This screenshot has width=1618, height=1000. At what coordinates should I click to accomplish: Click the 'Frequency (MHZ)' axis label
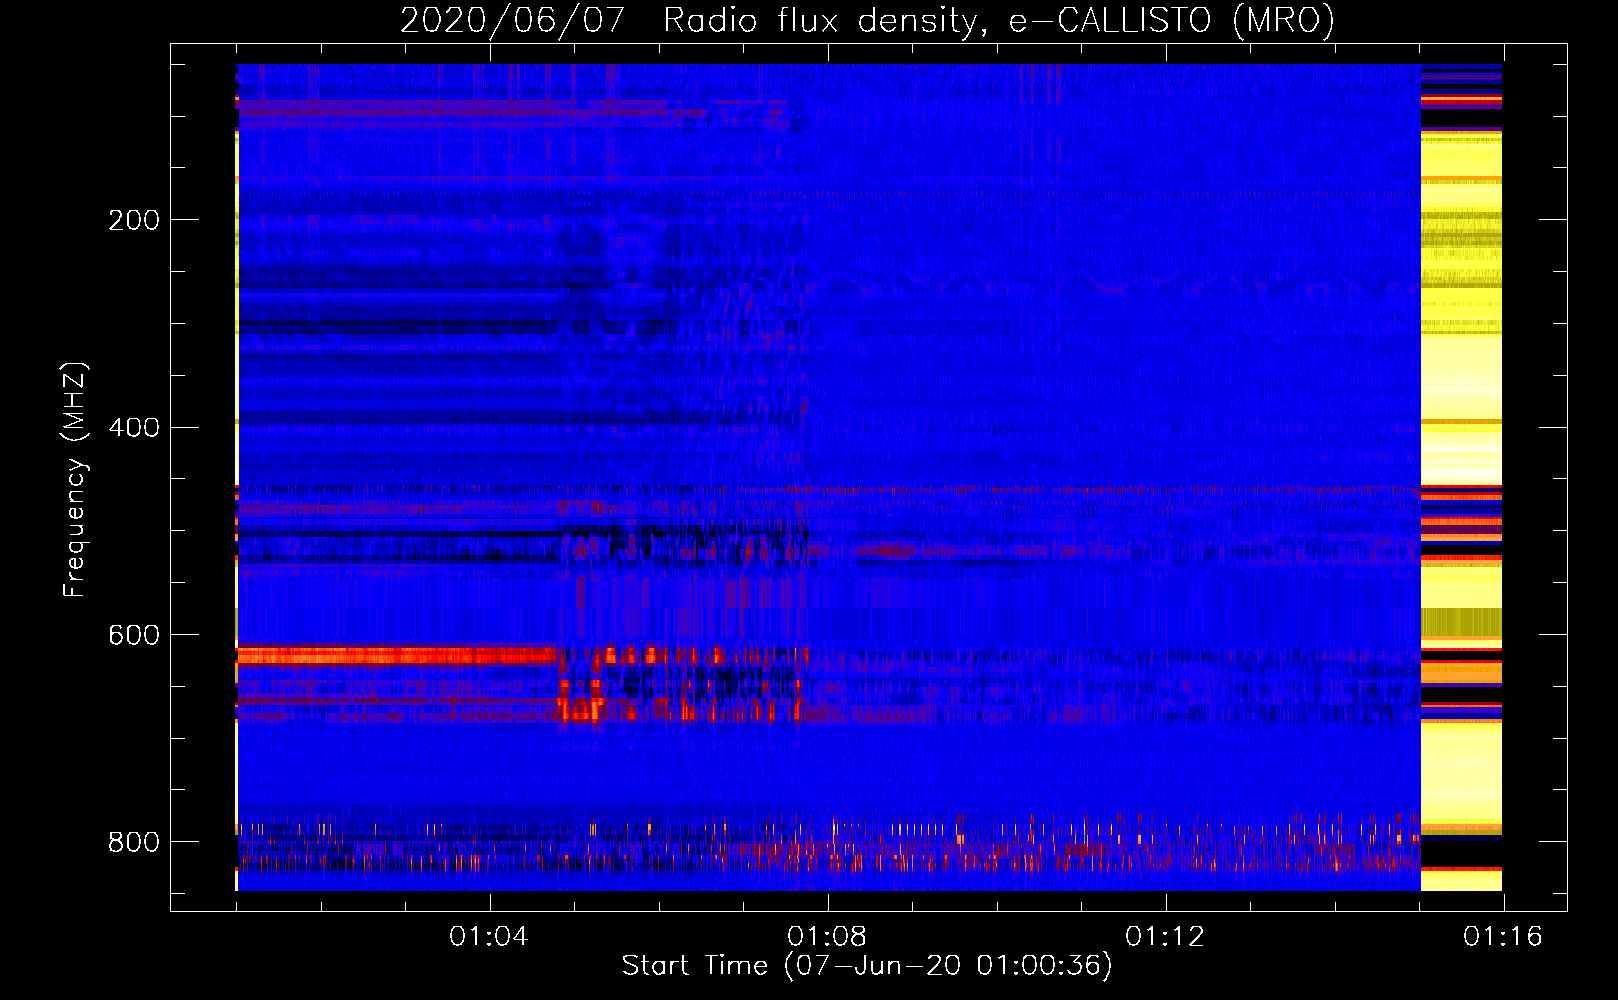point(75,479)
